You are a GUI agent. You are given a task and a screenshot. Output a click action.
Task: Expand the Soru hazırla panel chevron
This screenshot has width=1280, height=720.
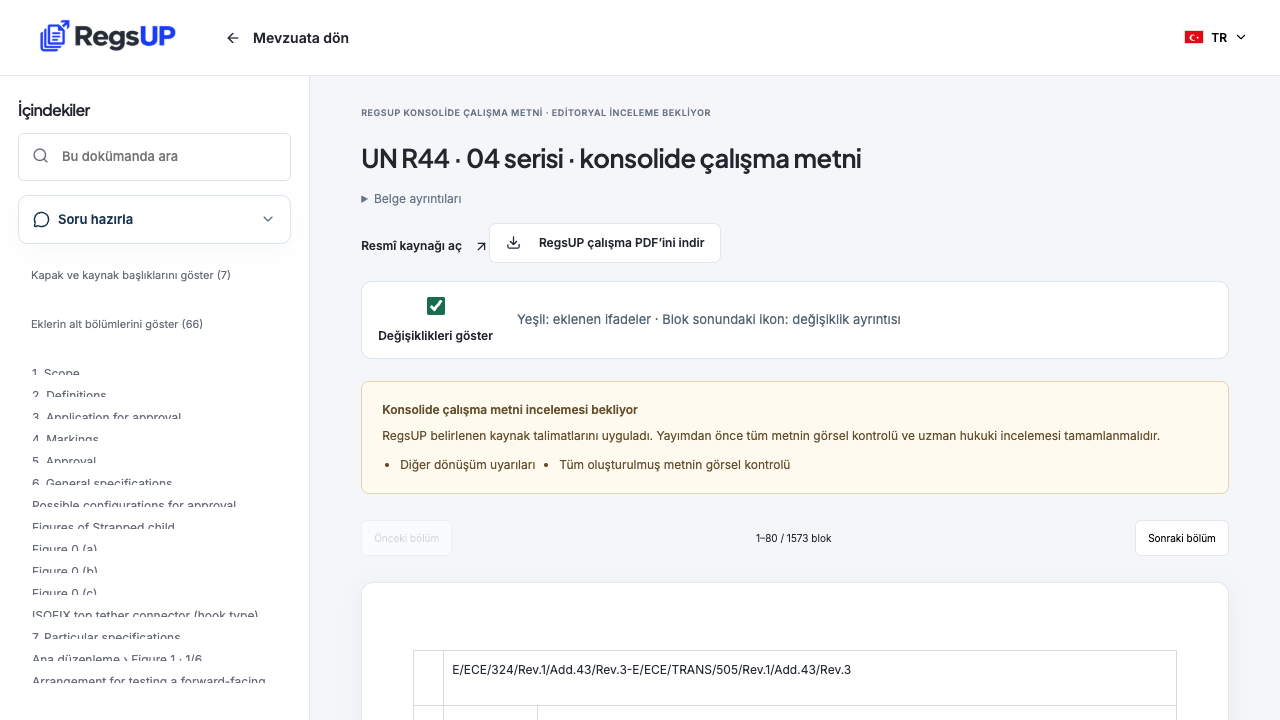(268, 219)
